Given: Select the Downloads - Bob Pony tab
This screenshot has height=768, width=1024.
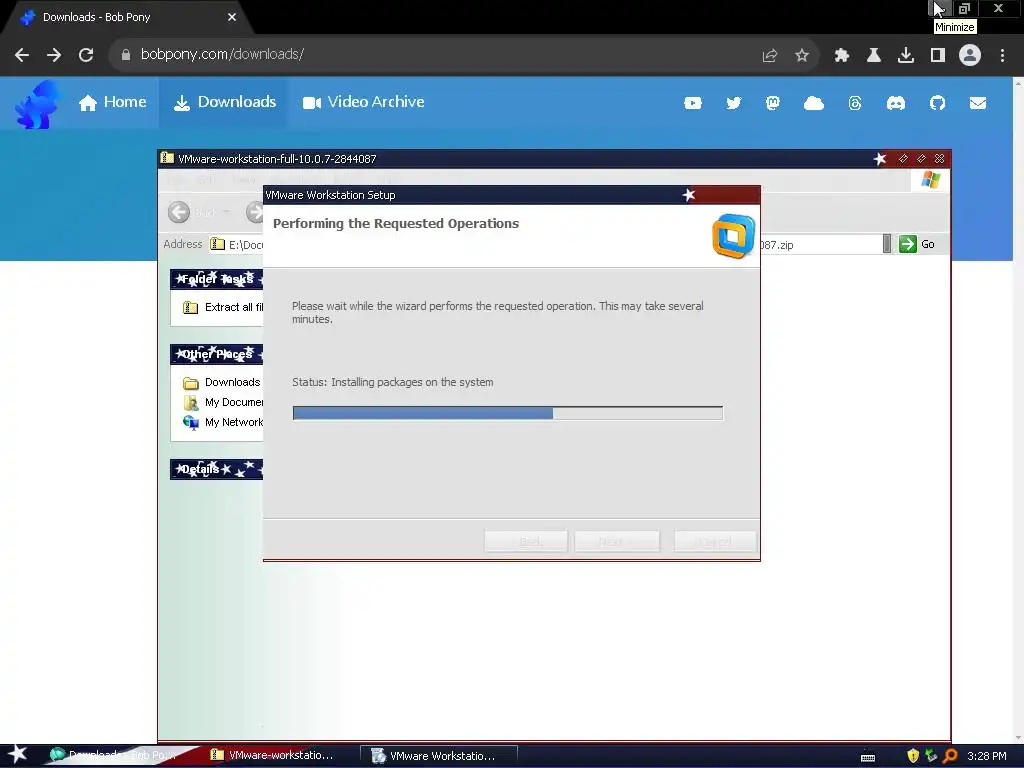Looking at the screenshot, I should click(x=124, y=18).
